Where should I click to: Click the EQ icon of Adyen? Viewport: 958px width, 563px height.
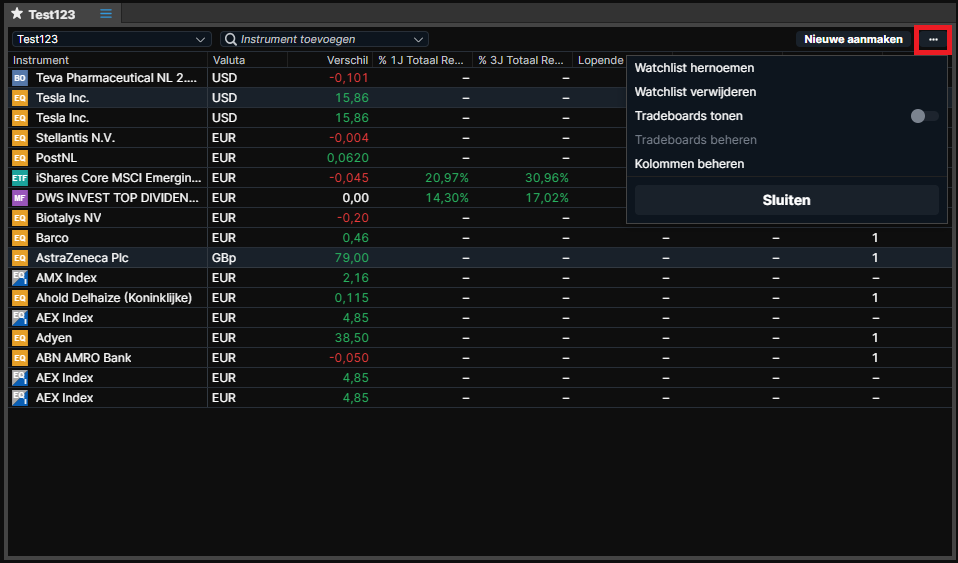(x=20, y=337)
